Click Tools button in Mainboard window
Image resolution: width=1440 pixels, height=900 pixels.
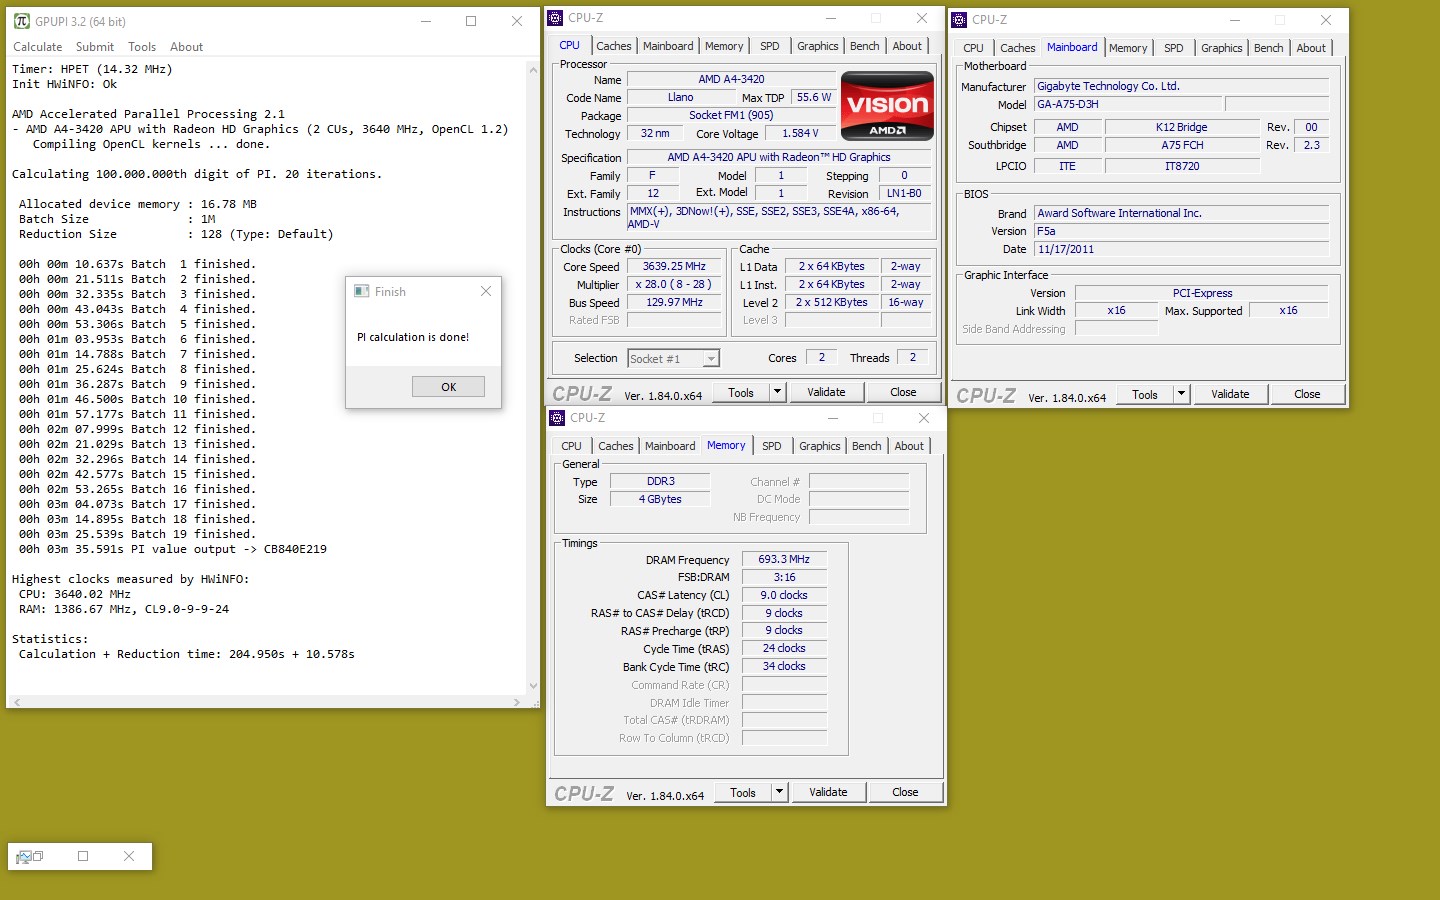(1145, 395)
